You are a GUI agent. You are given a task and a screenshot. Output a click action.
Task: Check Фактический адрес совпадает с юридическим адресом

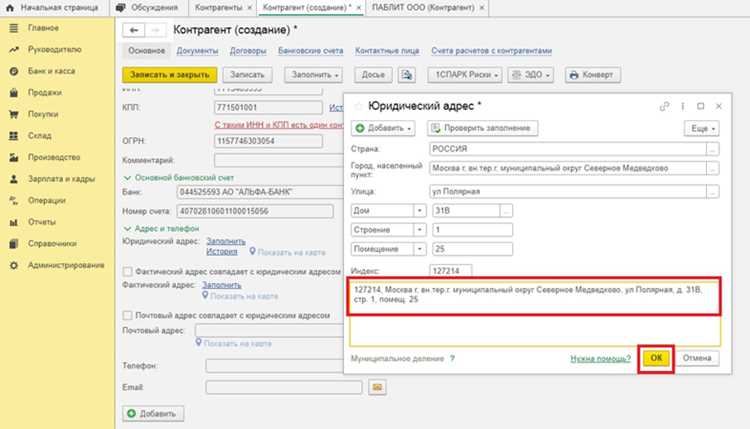tap(128, 272)
